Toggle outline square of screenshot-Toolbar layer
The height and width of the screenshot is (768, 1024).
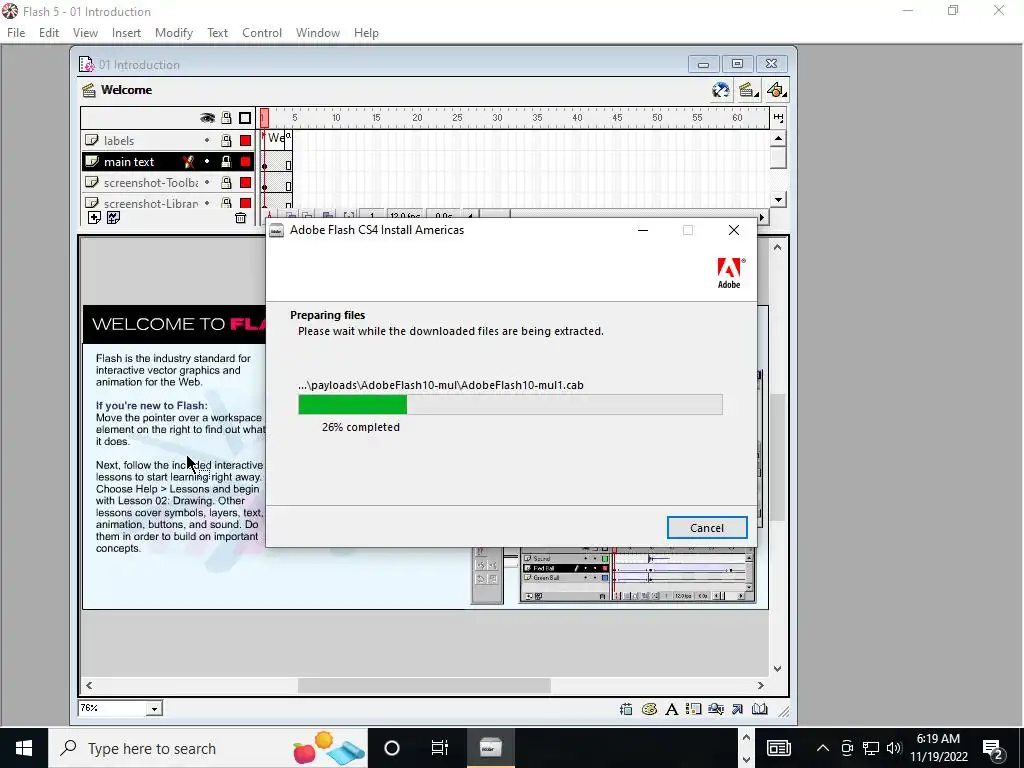[246, 182]
